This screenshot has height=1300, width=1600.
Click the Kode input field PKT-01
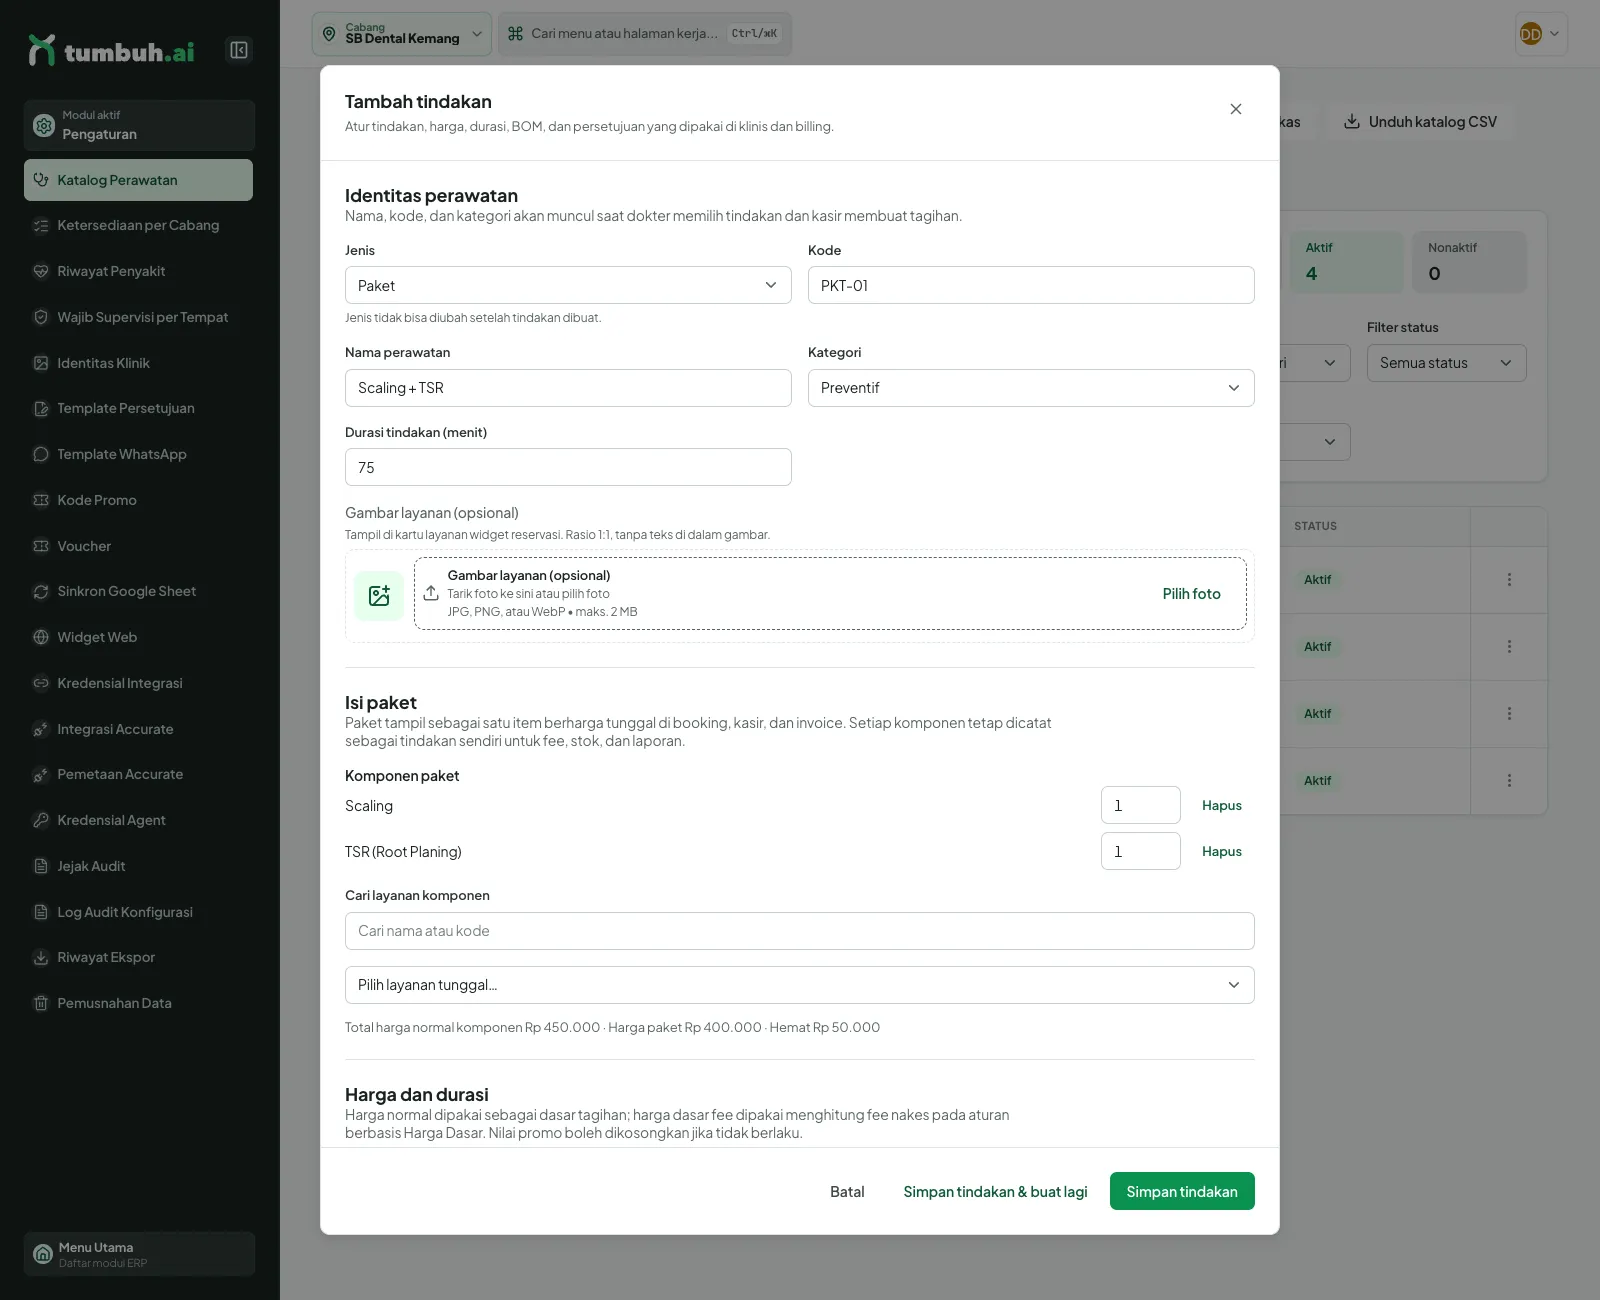point(1031,285)
